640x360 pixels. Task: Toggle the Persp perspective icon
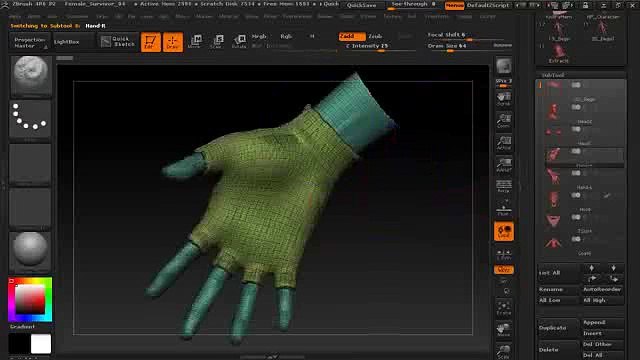[504, 187]
